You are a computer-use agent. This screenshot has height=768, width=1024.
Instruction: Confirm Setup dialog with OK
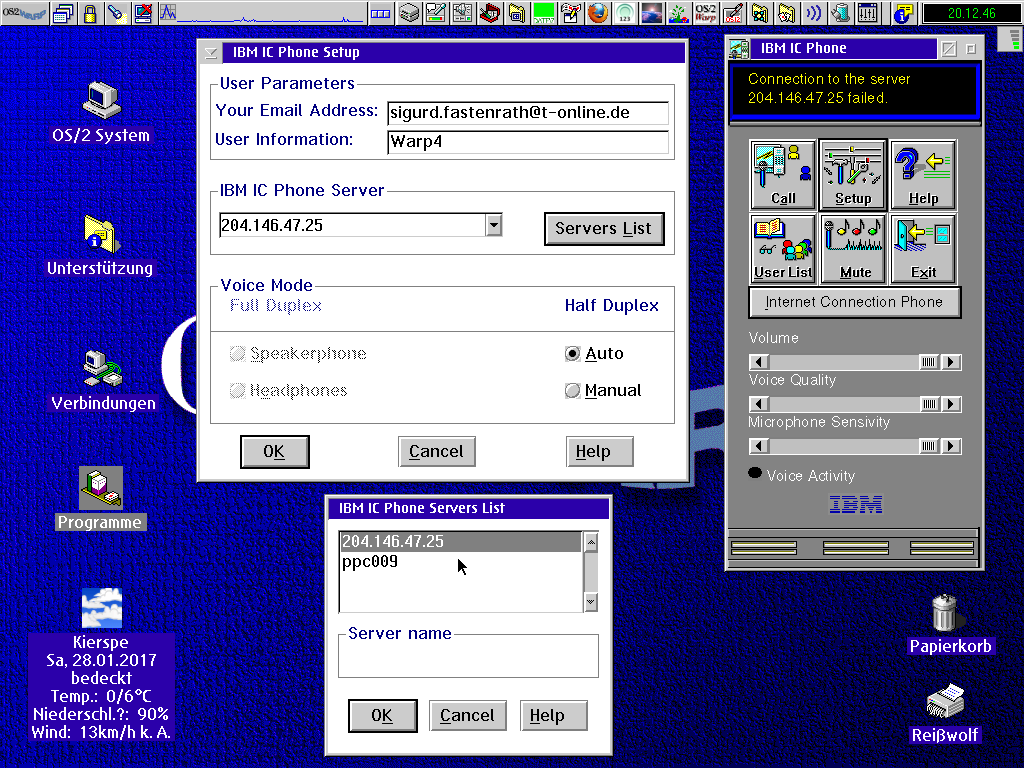[x=274, y=451]
